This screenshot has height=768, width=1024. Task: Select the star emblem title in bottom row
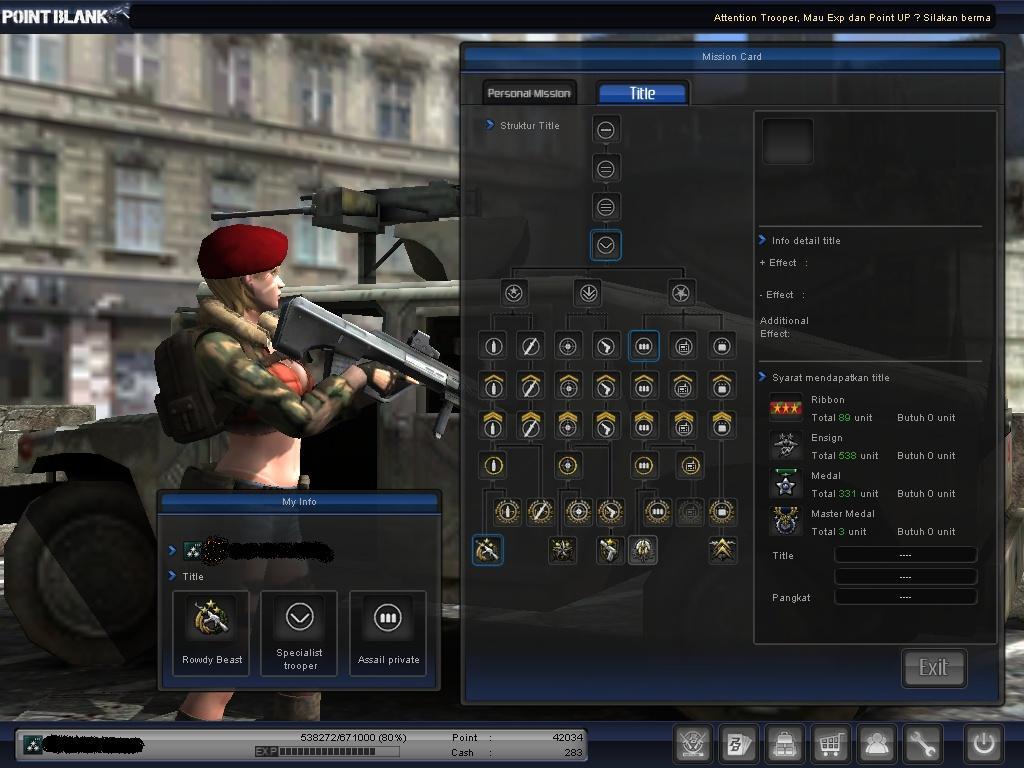(562, 550)
